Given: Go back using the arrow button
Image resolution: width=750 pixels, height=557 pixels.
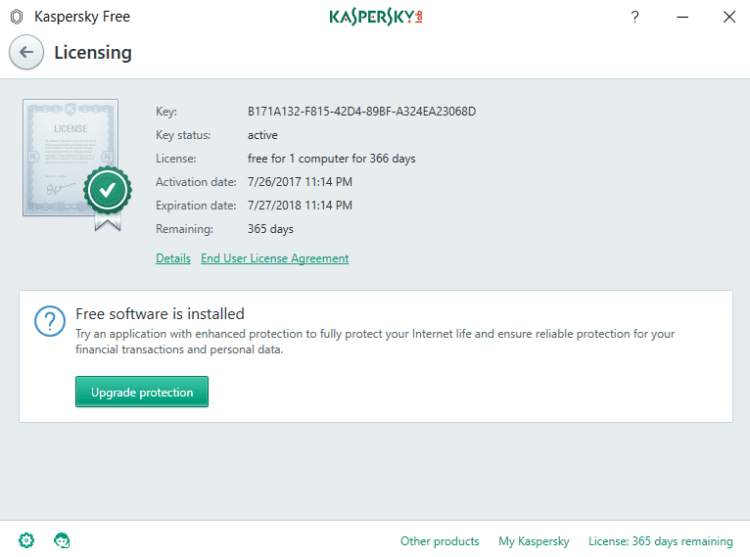Looking at the screenshot, I should (26, 53).
